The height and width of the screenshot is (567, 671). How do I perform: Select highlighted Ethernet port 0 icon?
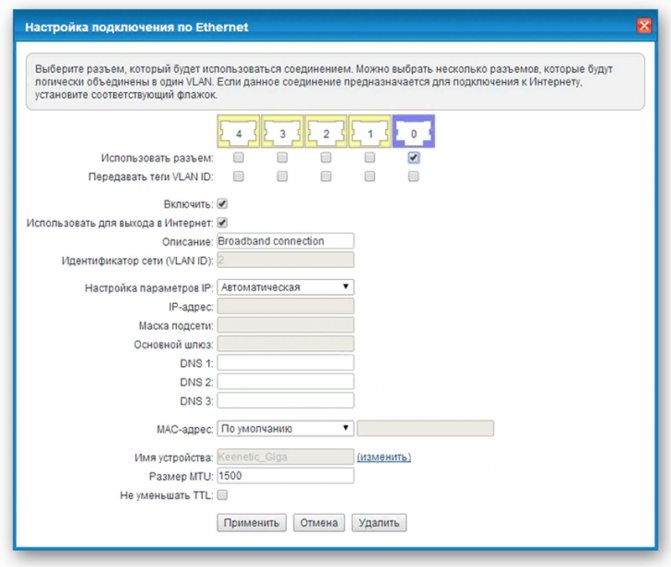(x=414, y=131)
